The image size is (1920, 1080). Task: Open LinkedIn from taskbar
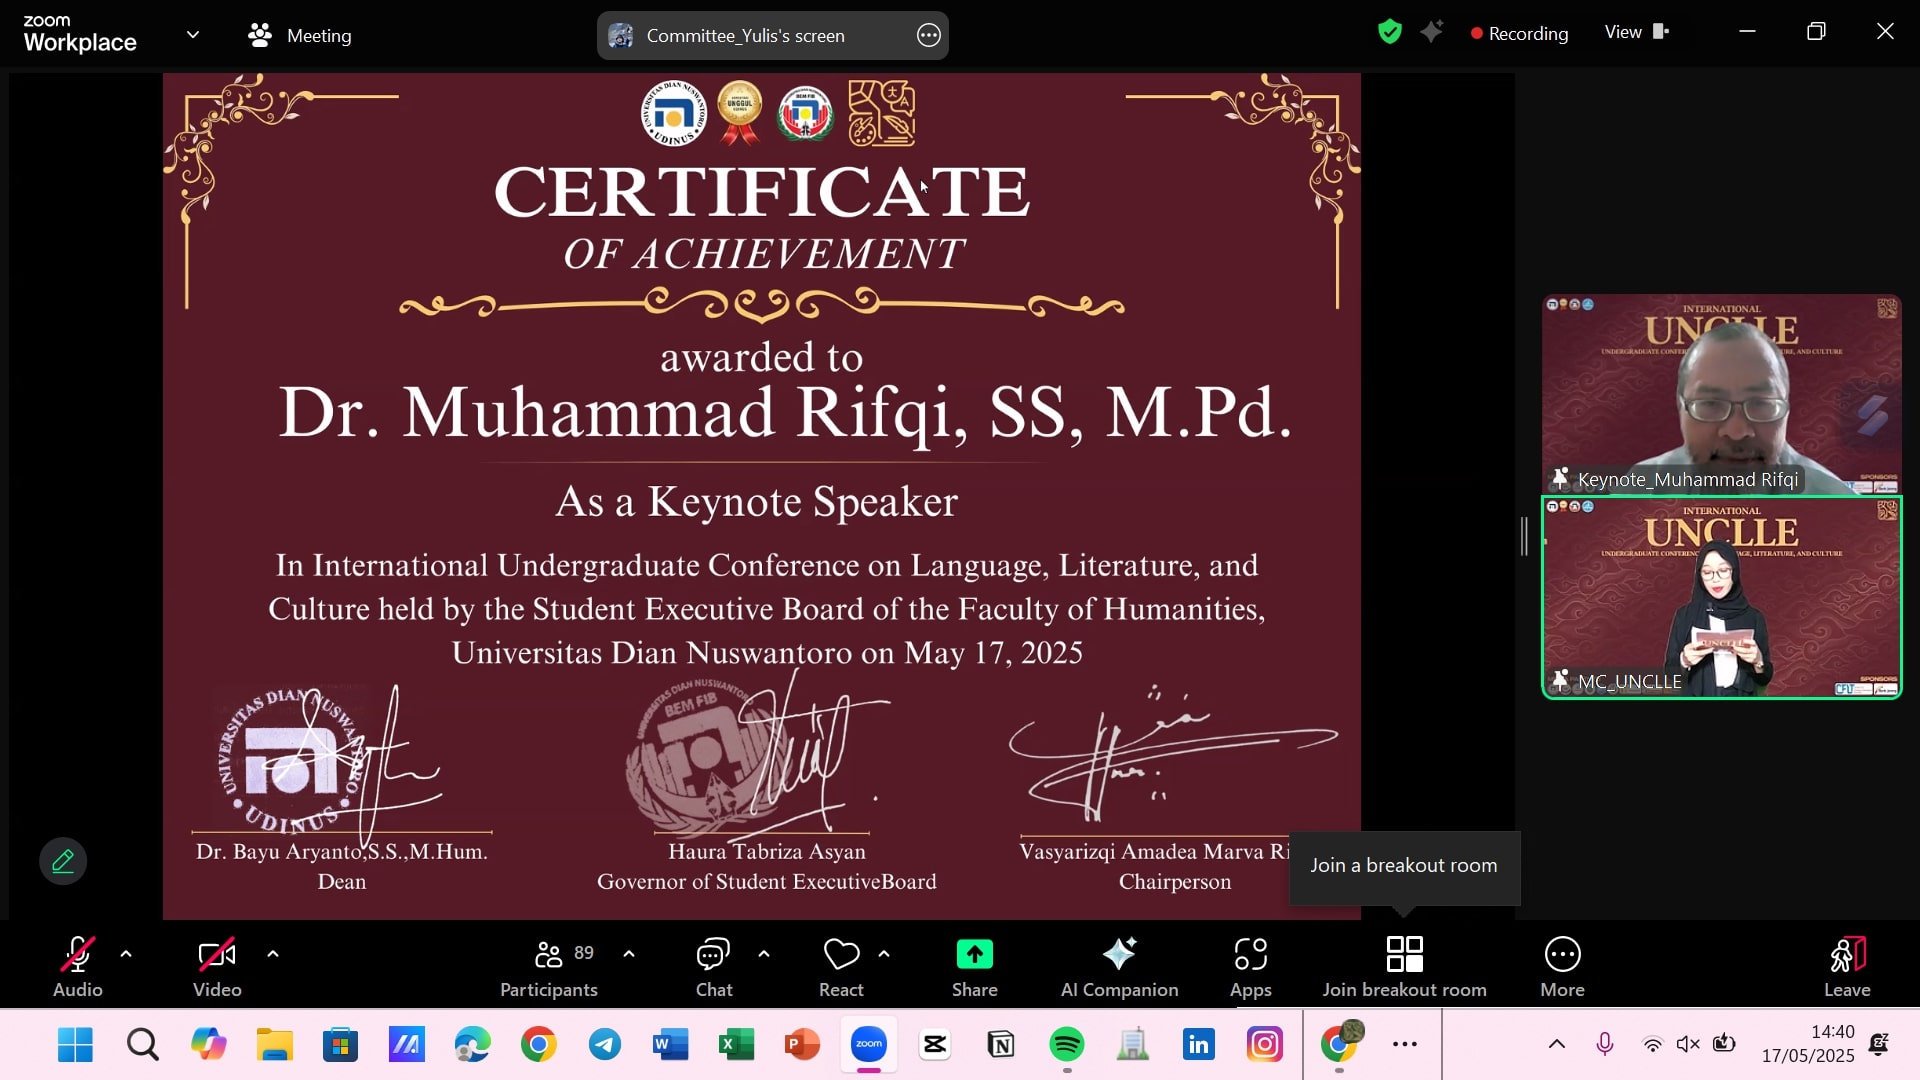click(1198, 1045)
